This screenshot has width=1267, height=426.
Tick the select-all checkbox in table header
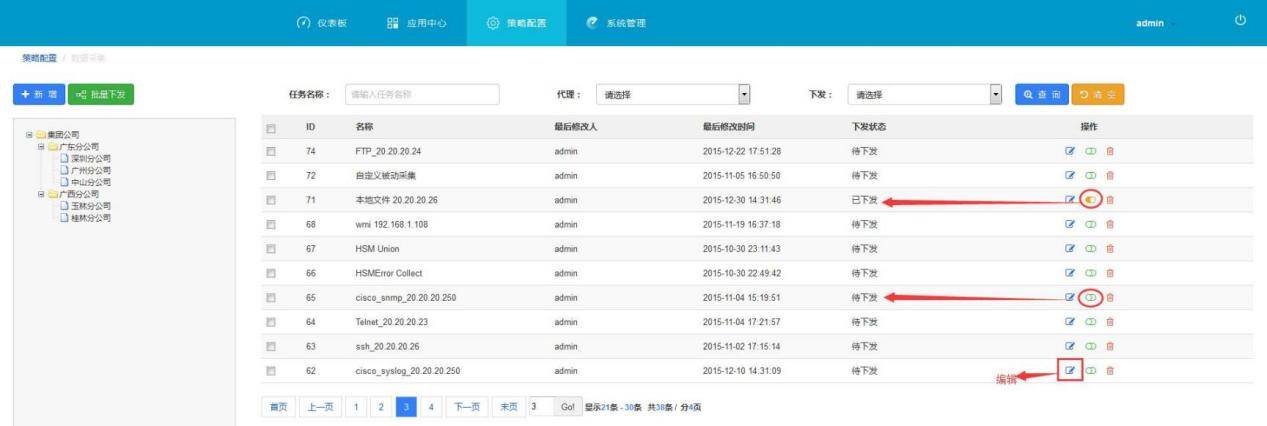(271, 128)
